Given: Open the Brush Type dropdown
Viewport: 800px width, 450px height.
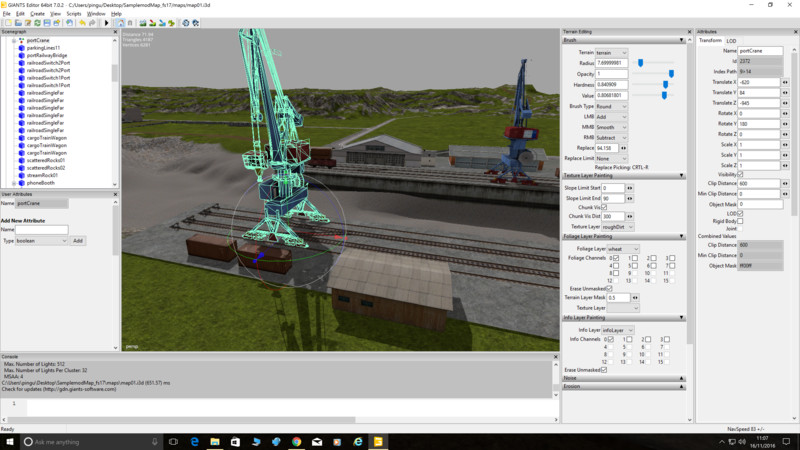Looking at the screenshot, I should 611,107.
